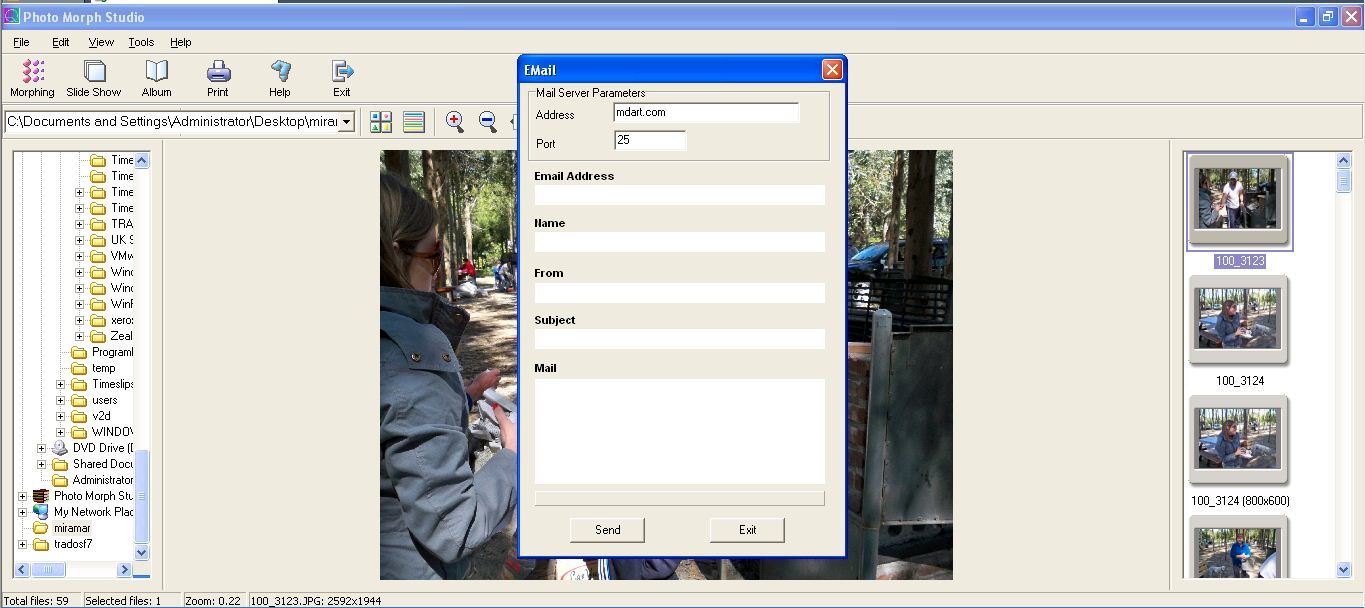Switch to thumbnail grid view icon
Screen dimensions: 1365x608
click(381, 122)
